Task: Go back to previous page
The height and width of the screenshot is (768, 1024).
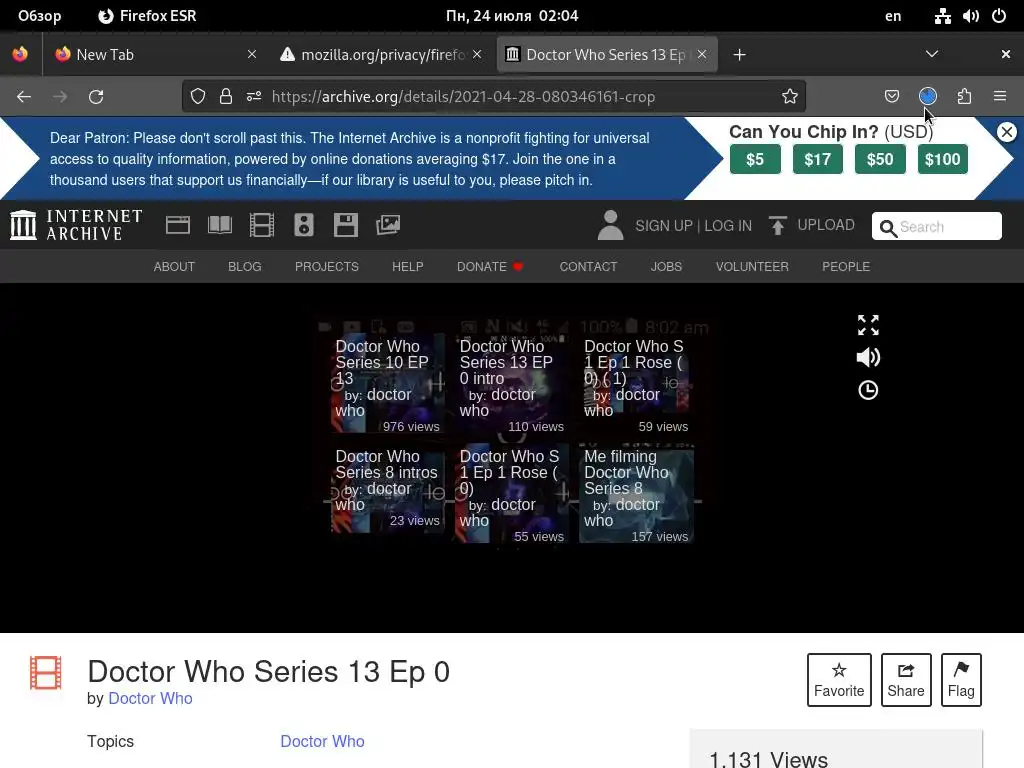Action: tap(24, 97)
